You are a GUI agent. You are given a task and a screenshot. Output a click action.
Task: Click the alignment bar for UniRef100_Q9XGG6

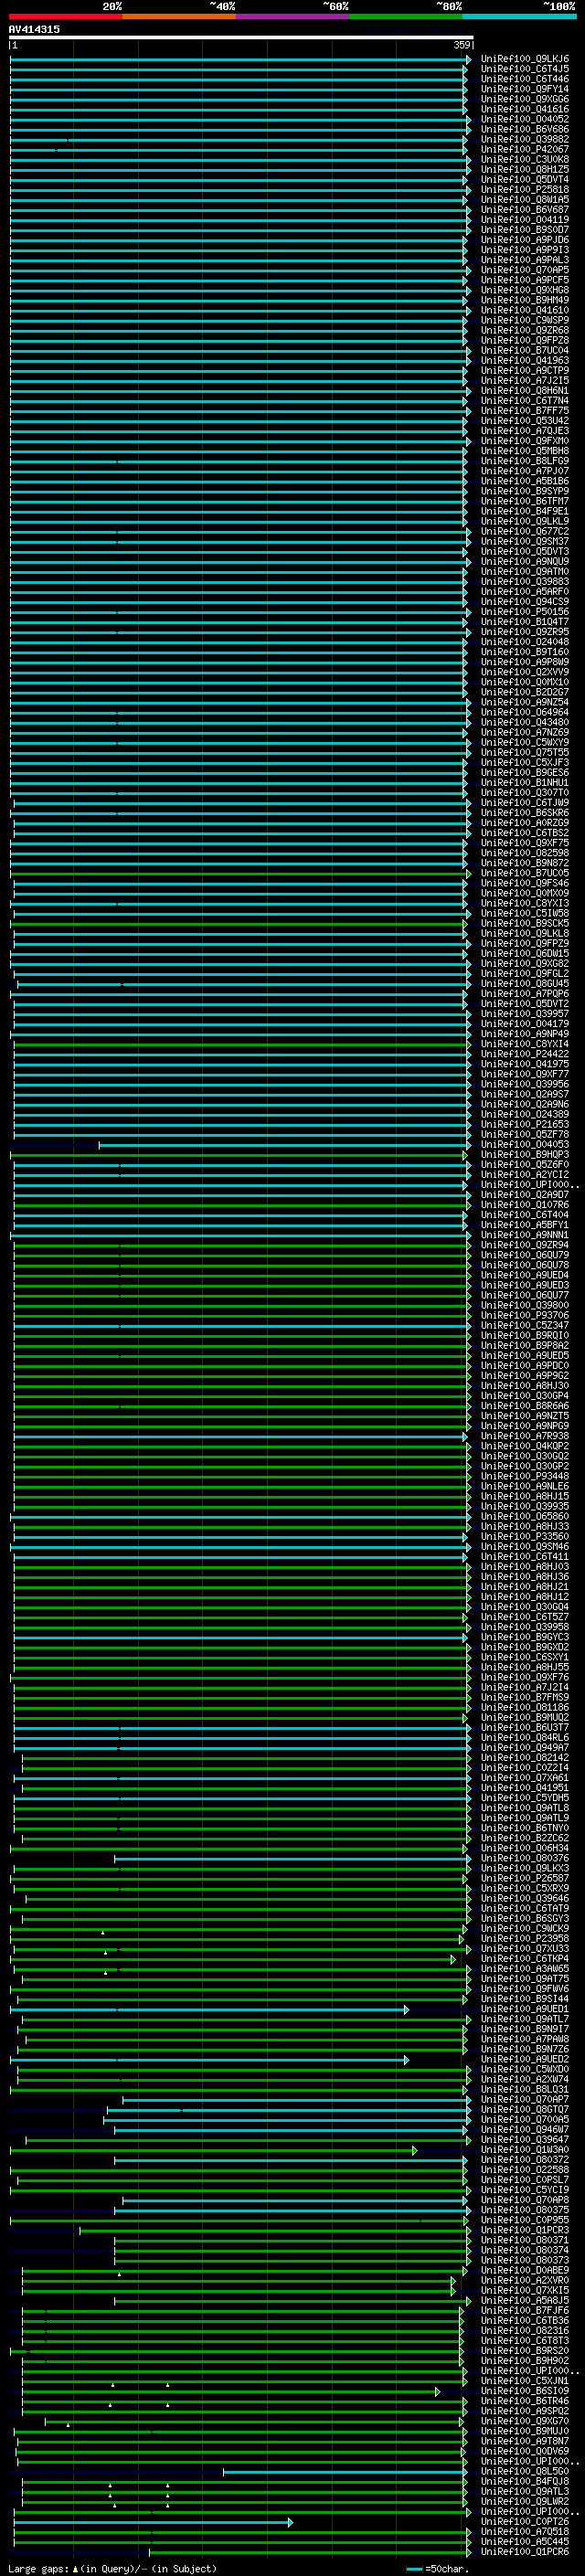click(x=239, y=99)
